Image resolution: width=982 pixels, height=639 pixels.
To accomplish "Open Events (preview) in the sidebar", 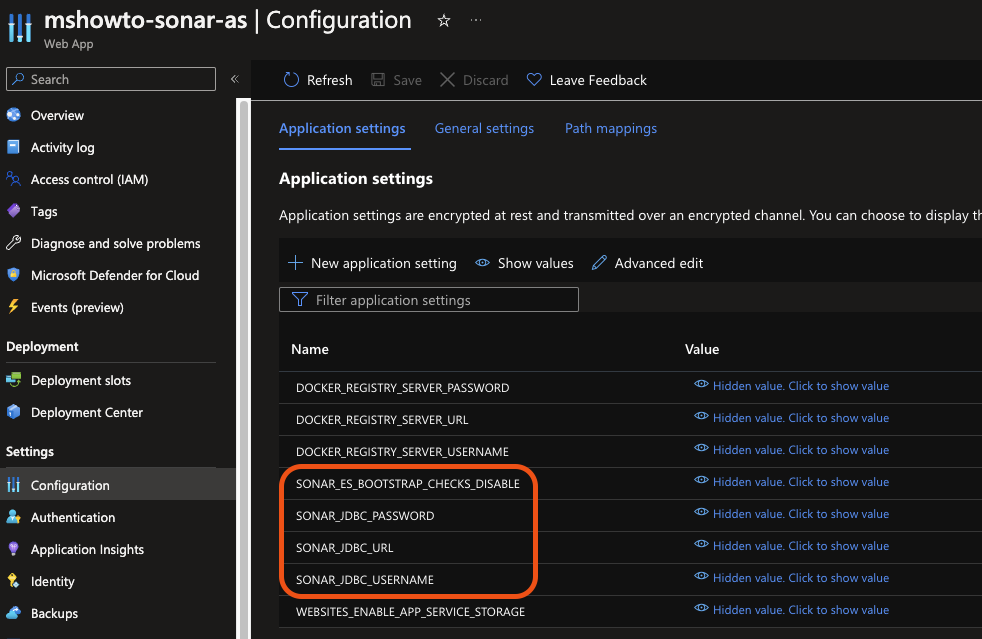I will coord(77,307).
